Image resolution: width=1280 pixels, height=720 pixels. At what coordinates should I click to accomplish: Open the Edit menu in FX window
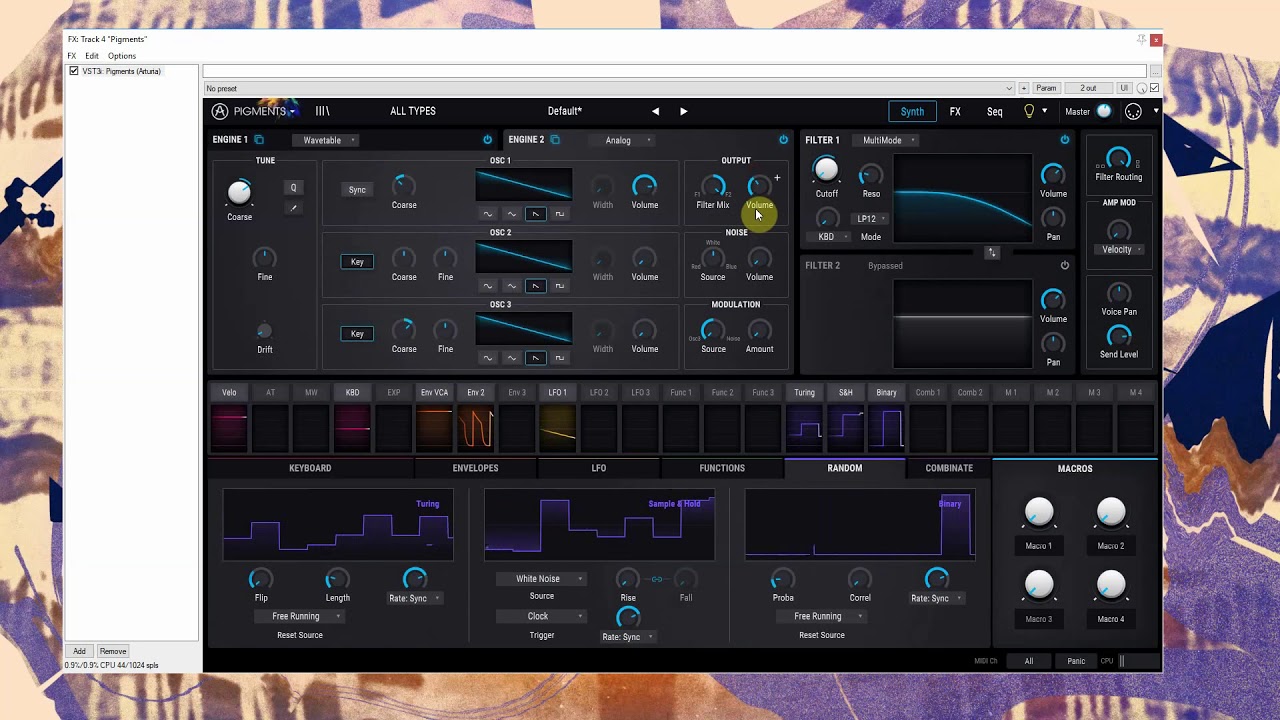(92, 56)
